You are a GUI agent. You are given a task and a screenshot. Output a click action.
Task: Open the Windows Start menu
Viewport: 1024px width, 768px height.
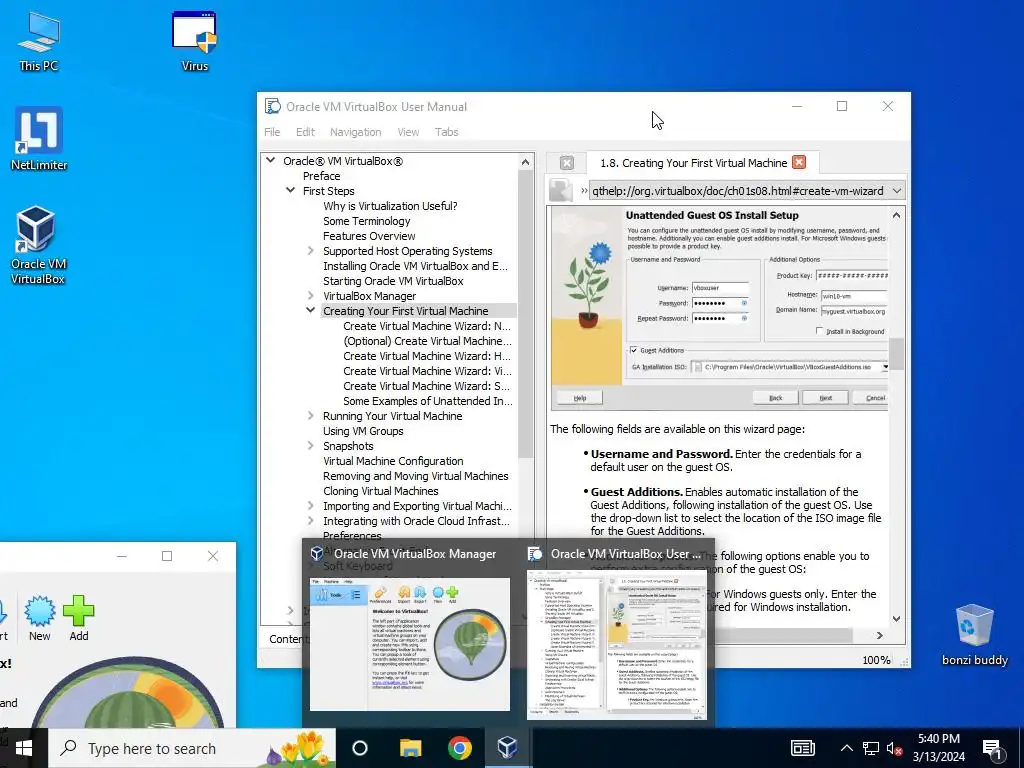(24, 748)
